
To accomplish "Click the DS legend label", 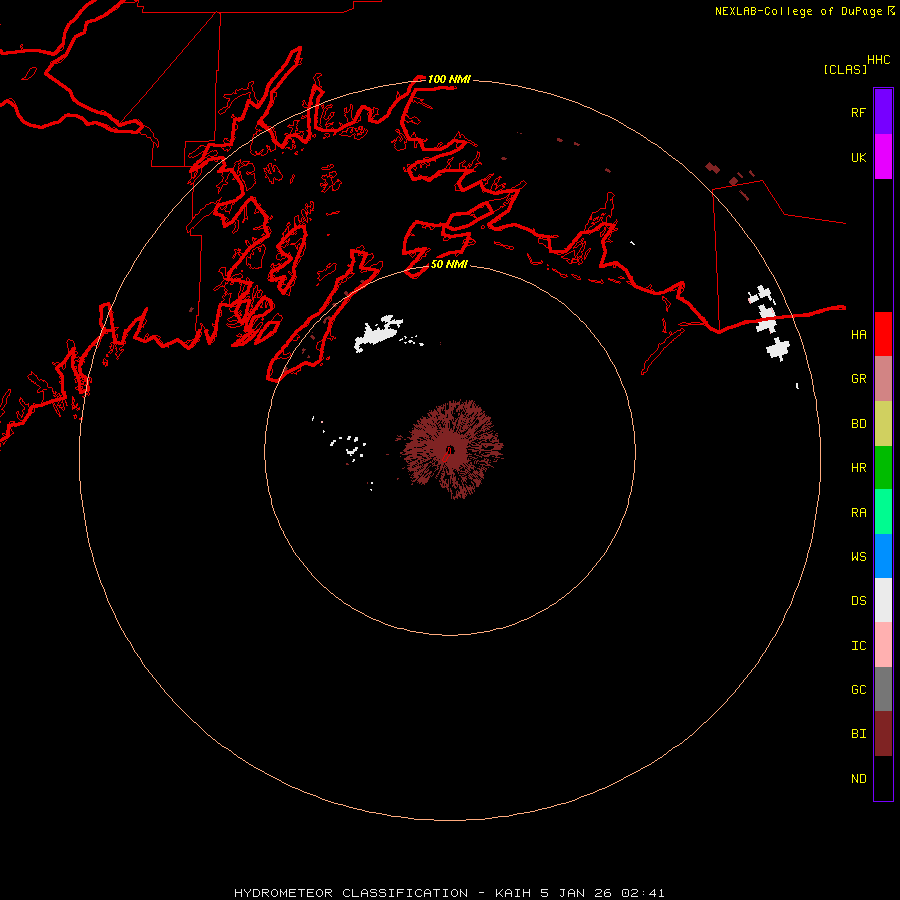I will coord(858,601).
